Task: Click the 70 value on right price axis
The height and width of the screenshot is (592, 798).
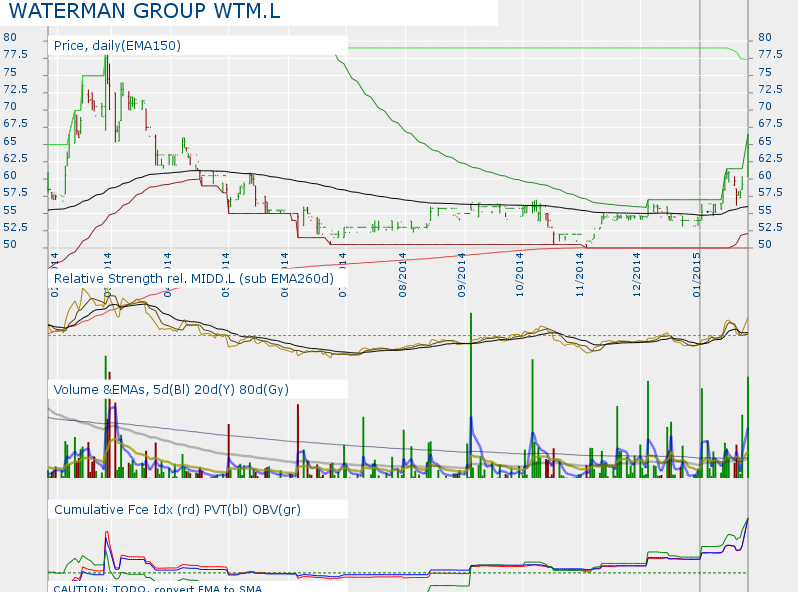Action: coord(765,106)
